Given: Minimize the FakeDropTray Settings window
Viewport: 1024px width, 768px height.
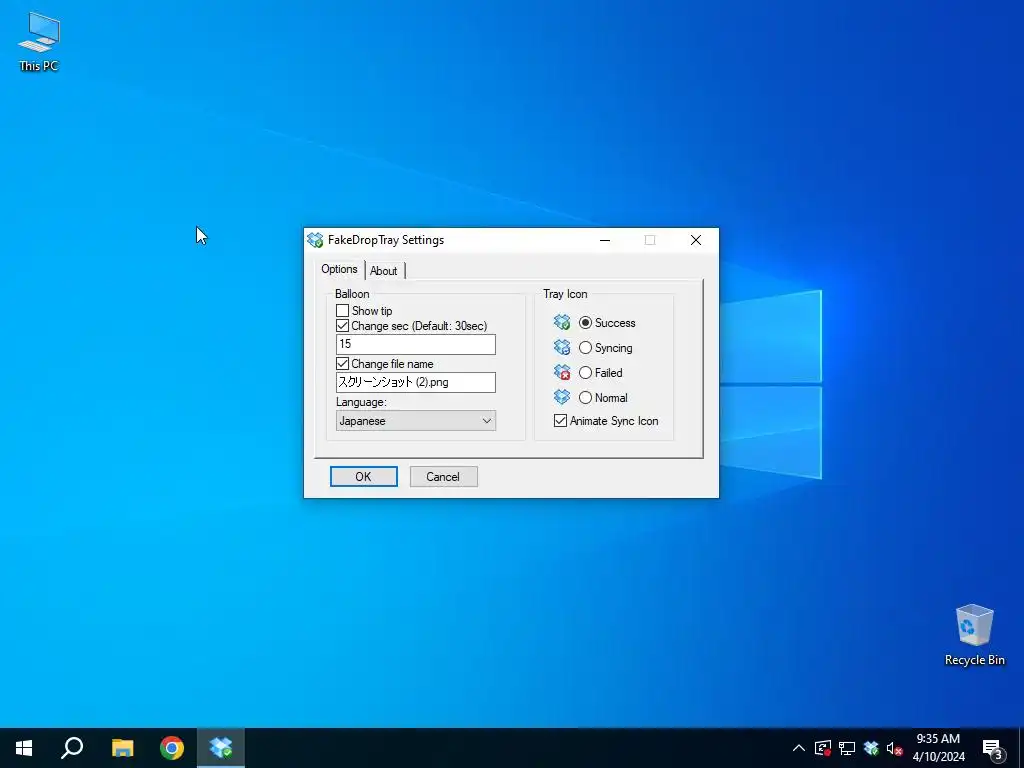Looking at the screenshot, I should tap(605, 240).
